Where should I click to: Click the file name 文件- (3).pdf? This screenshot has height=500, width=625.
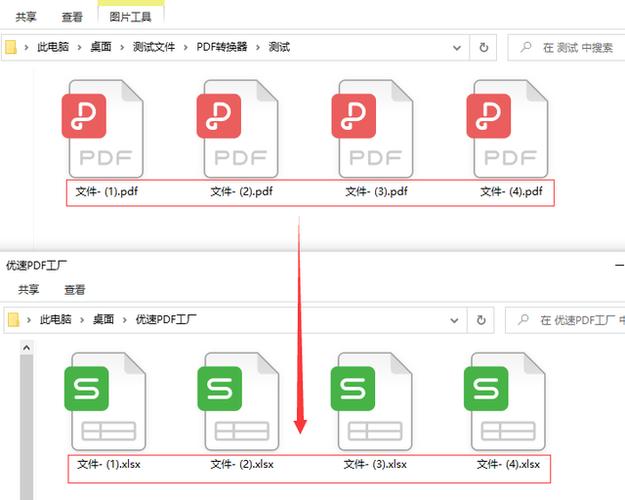pyautogui.click(x=376, y=191)
